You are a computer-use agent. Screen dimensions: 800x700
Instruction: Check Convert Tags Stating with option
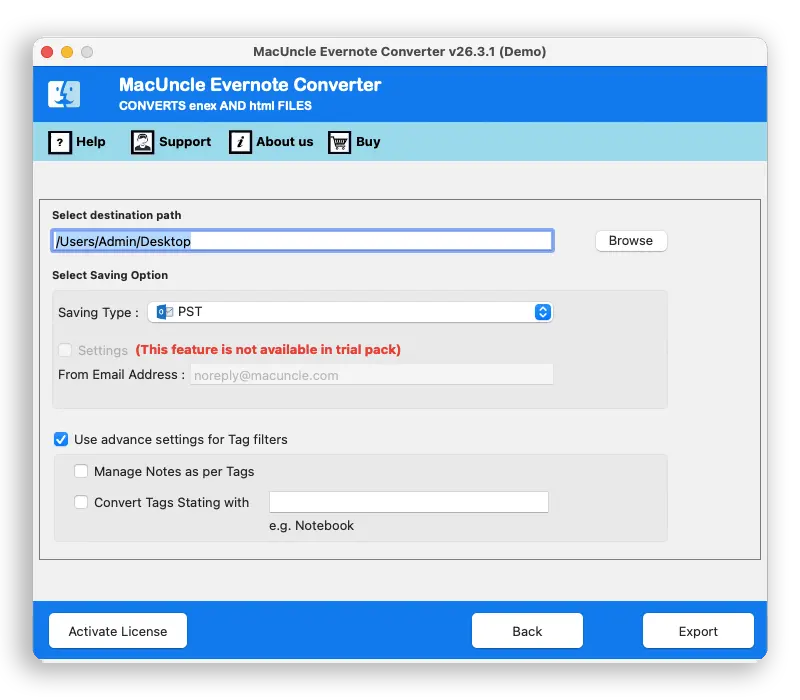point(81,502)
